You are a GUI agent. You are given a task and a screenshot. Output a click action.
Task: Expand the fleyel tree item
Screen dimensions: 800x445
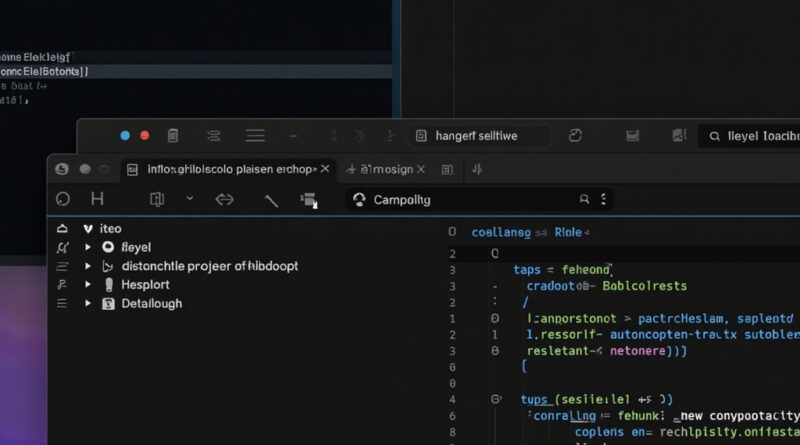88,247
